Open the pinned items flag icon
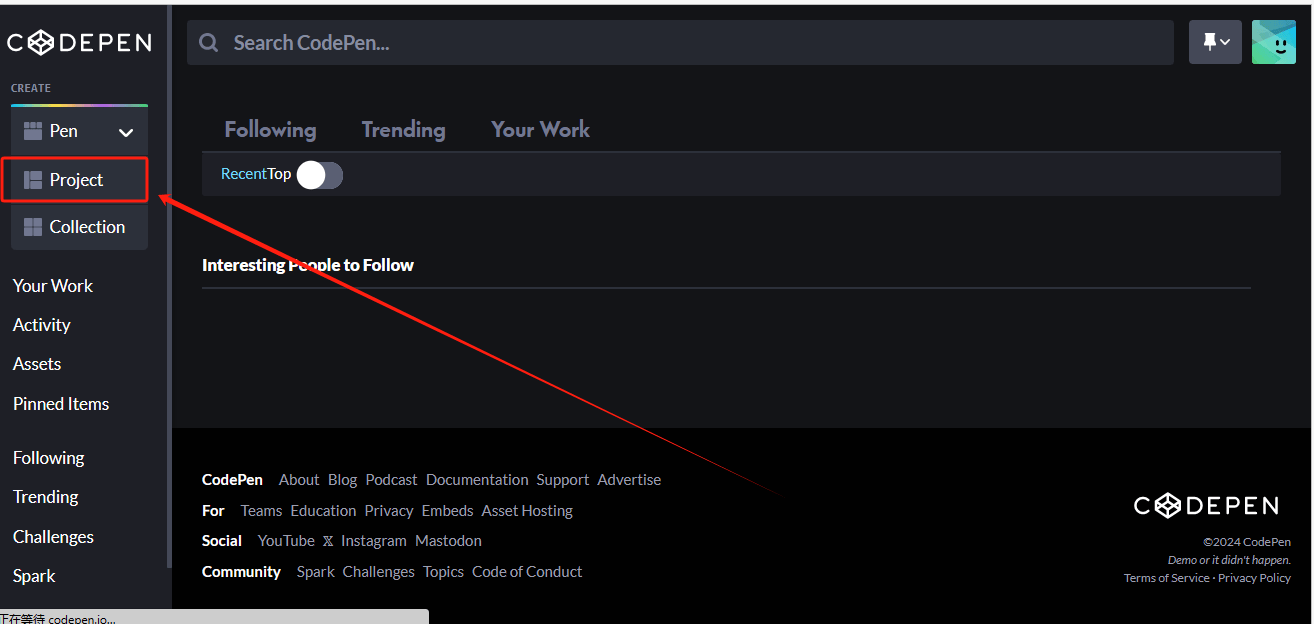 pos(1209,41)
